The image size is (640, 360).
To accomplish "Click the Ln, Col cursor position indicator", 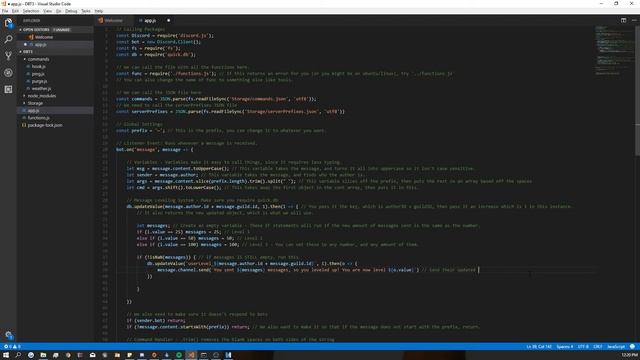I will [x=539, y=347].
